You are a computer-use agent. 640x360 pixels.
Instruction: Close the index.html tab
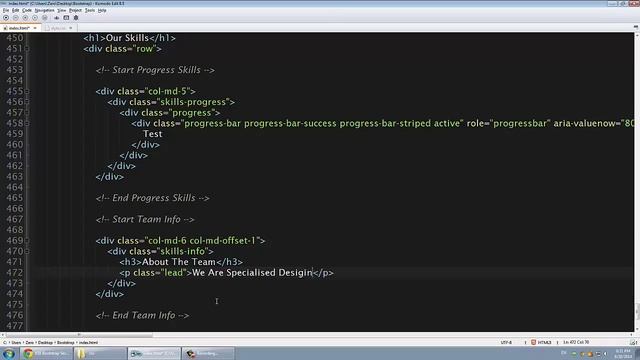tap(35, 28)
